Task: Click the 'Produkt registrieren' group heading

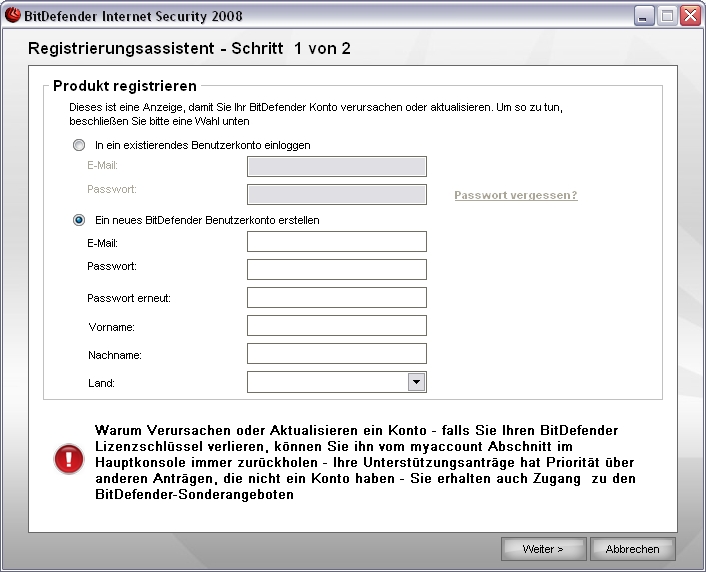Action: pyautogui.click(x=125, y=86)
